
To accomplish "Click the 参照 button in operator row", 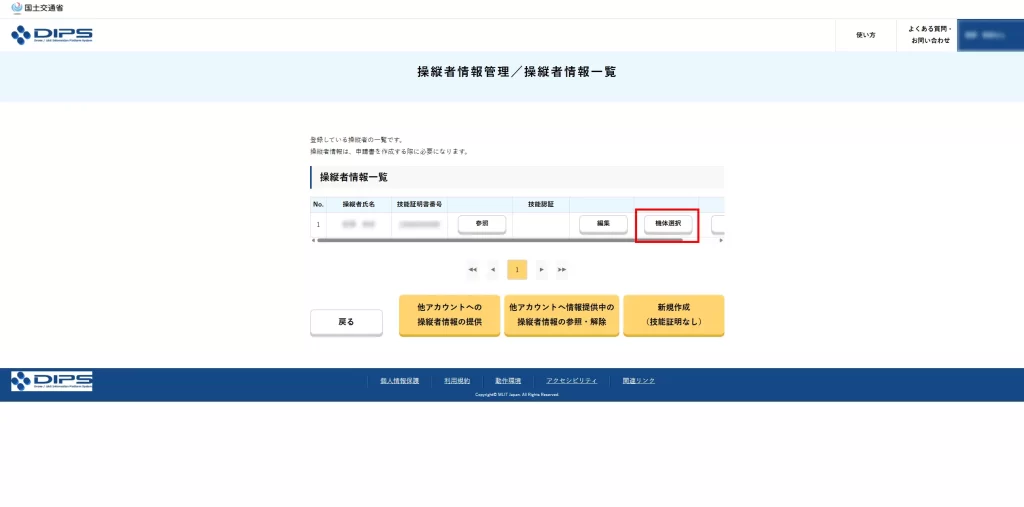I will [x=482, y=224].
